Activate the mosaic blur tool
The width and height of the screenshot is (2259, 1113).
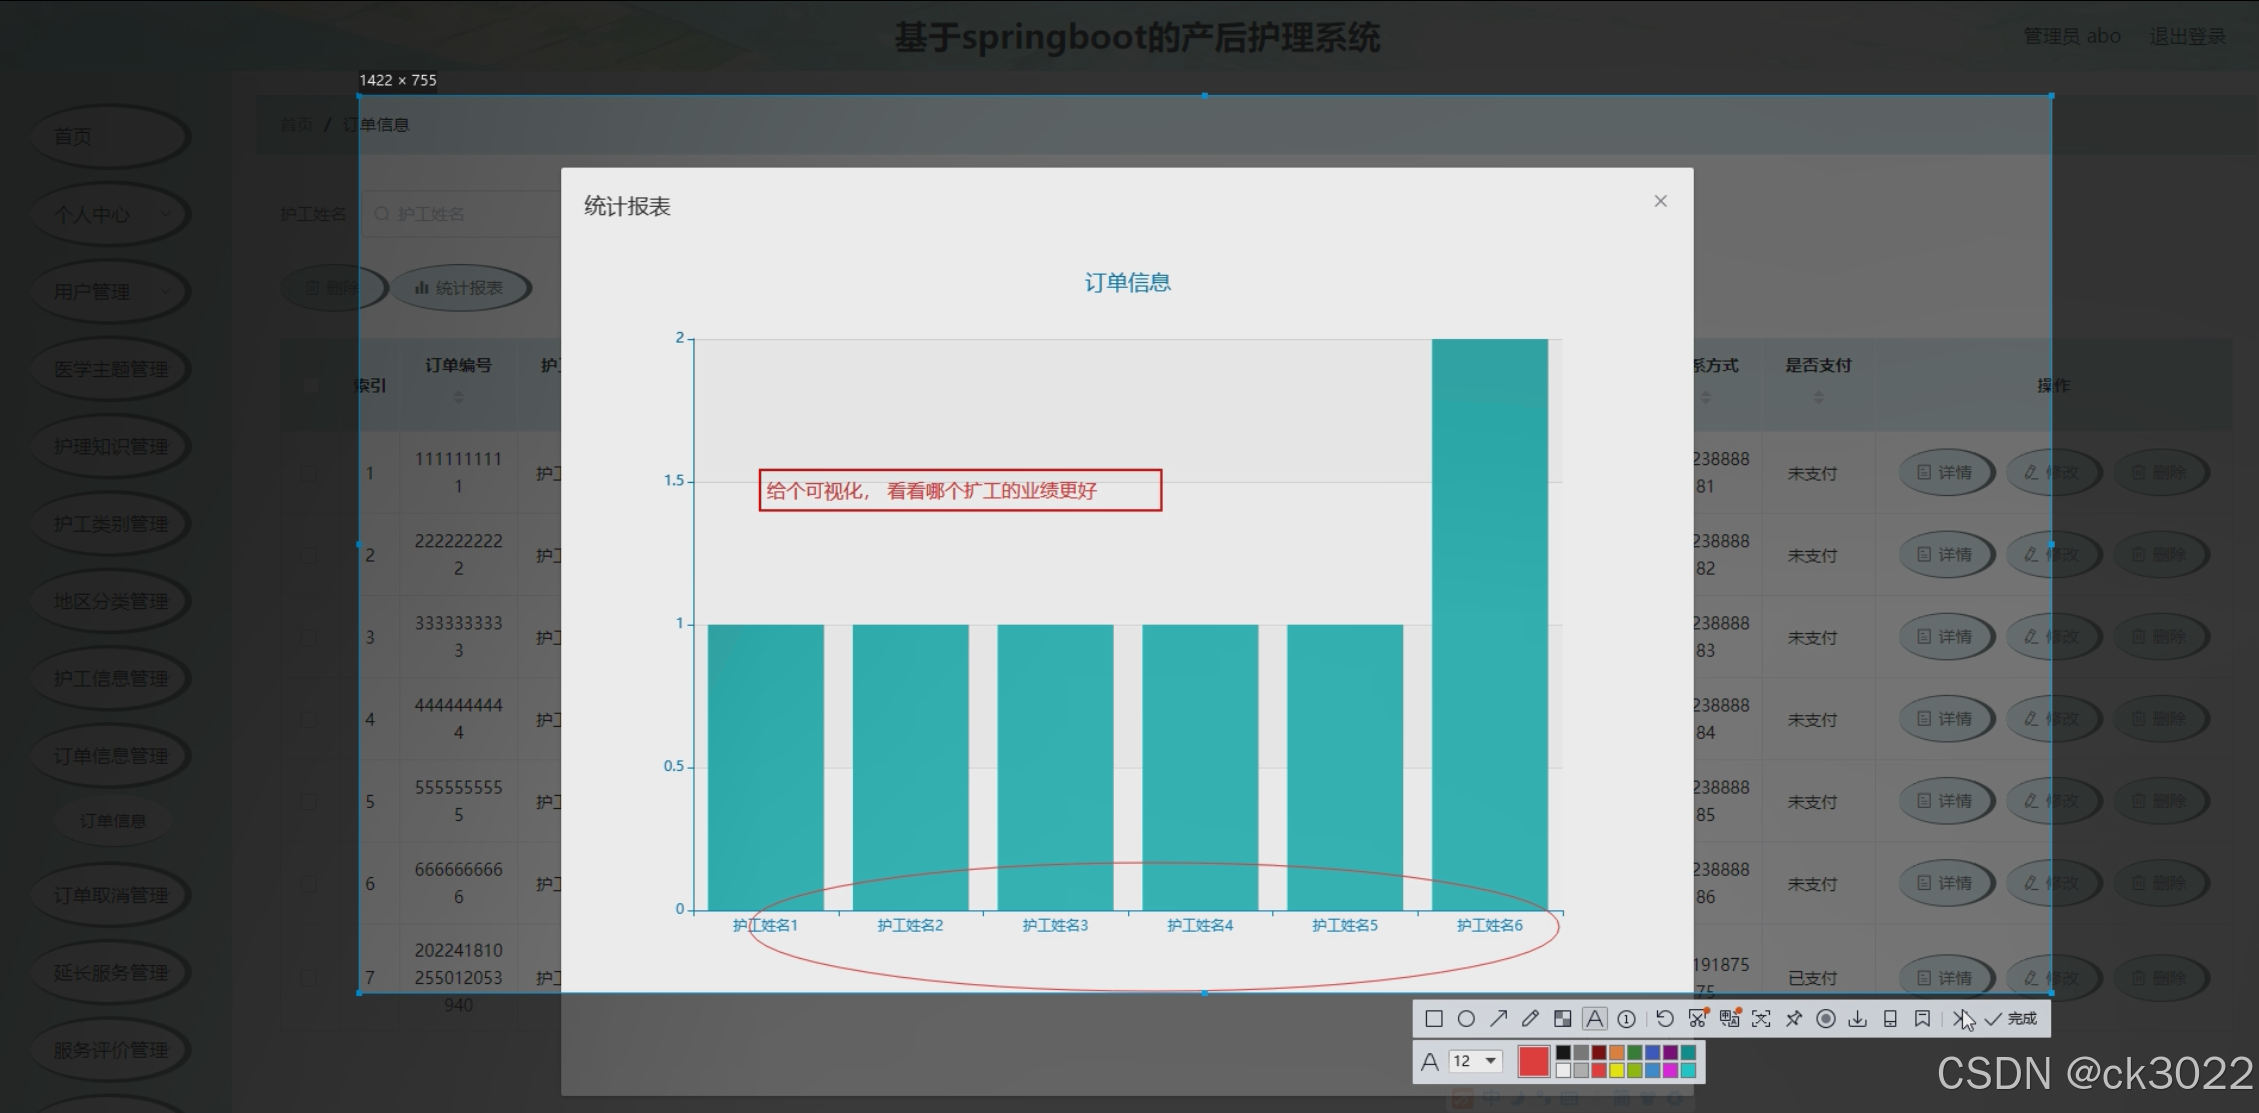pos(1562,1018)
